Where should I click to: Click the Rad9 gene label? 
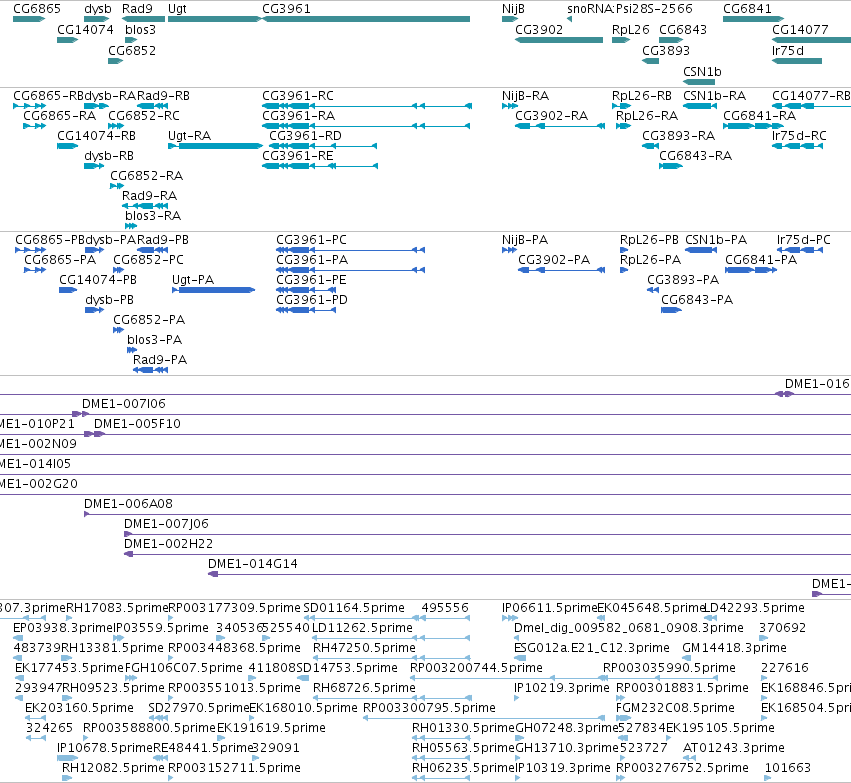pyautogui.click(x=137, y=9)
